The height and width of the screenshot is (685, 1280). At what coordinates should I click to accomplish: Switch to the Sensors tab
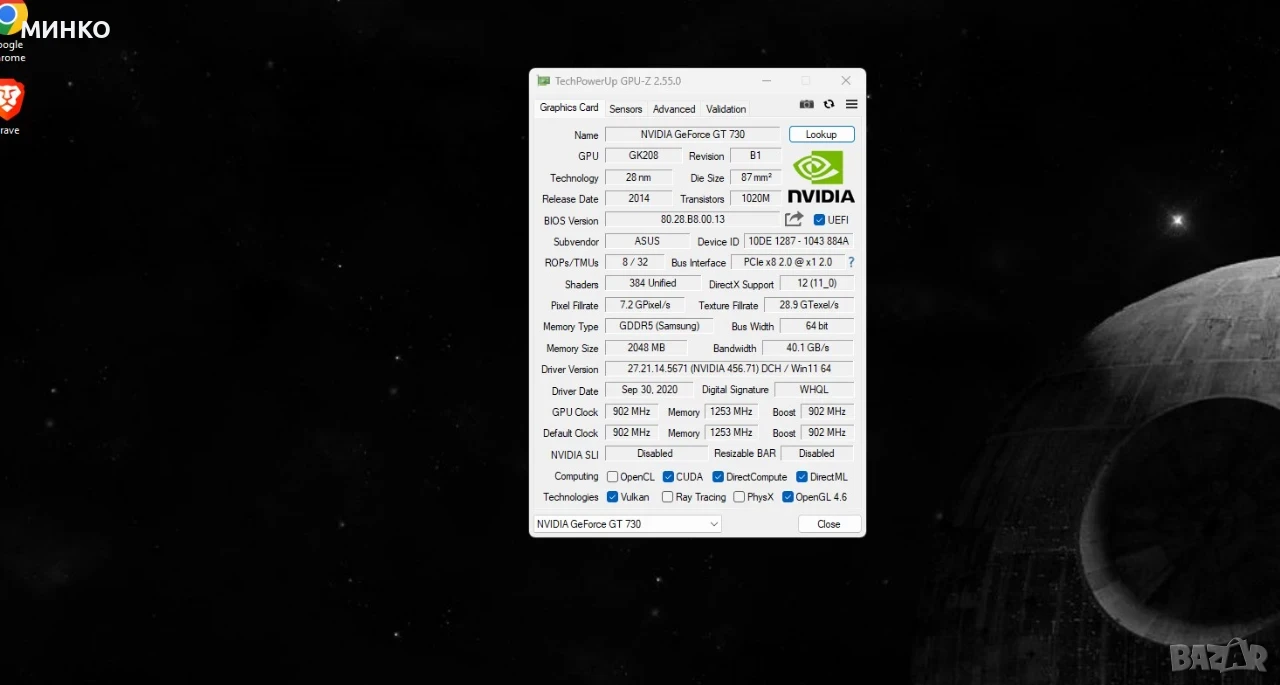point(626,109)
